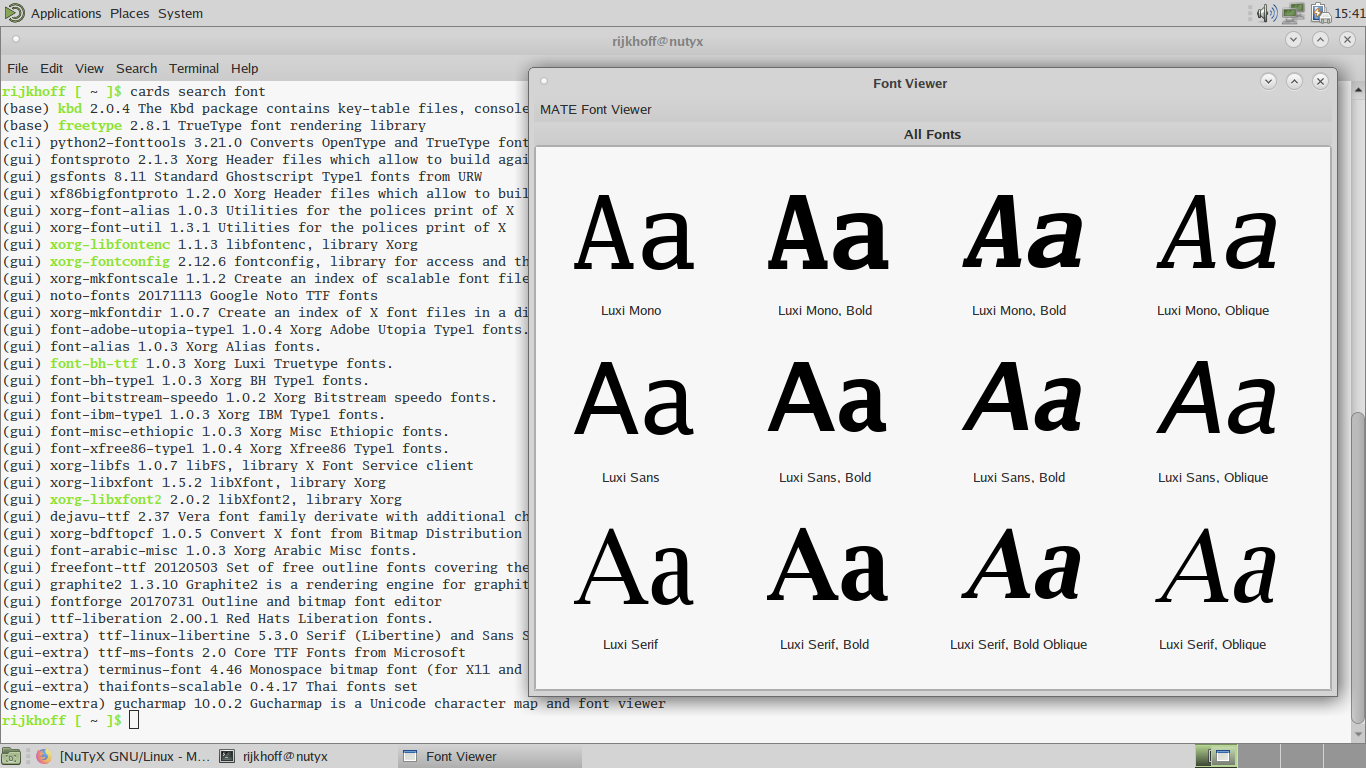Switch to the second workspace in the pager
The height and width of the screenshot is (768, 1366).
pos(1257,757)
